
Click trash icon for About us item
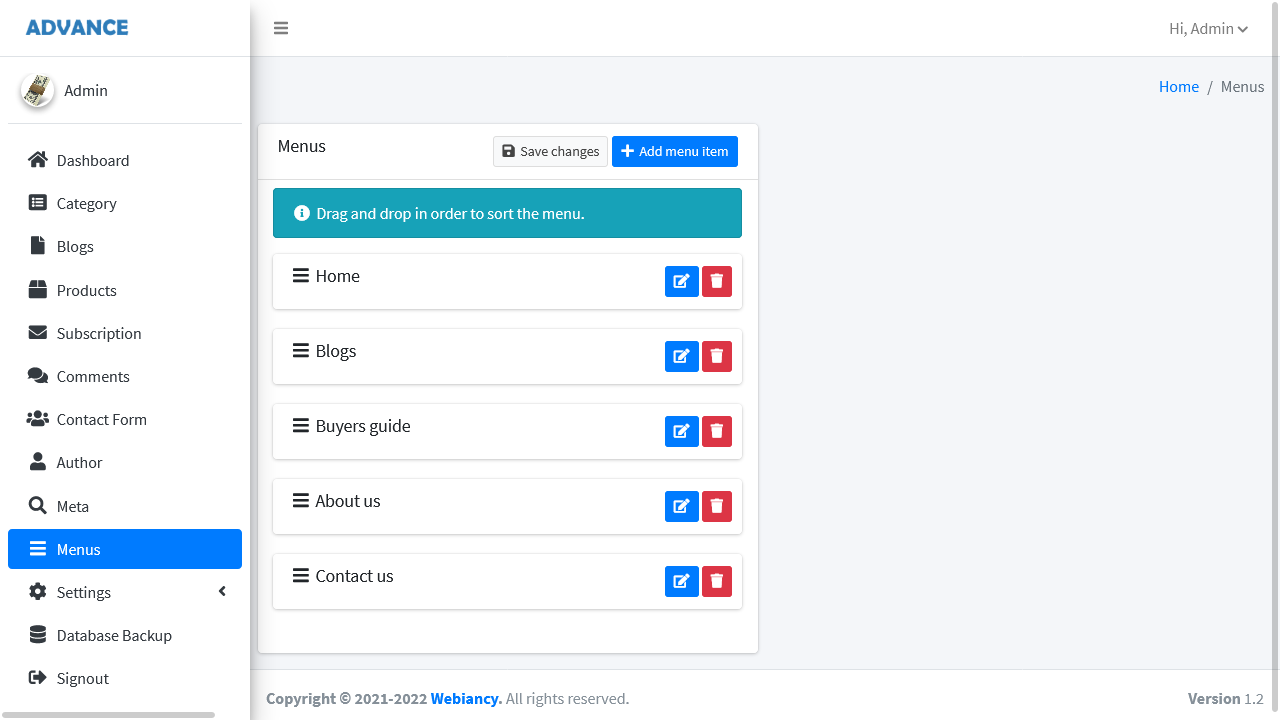717,507
